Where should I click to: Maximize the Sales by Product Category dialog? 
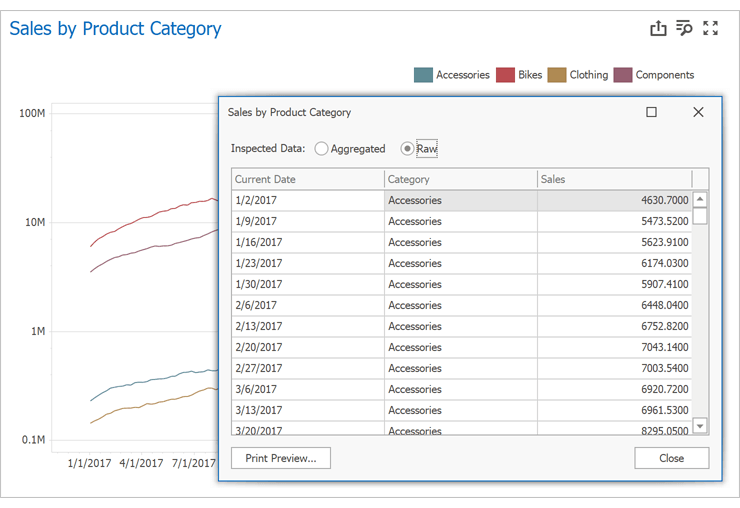652,112
